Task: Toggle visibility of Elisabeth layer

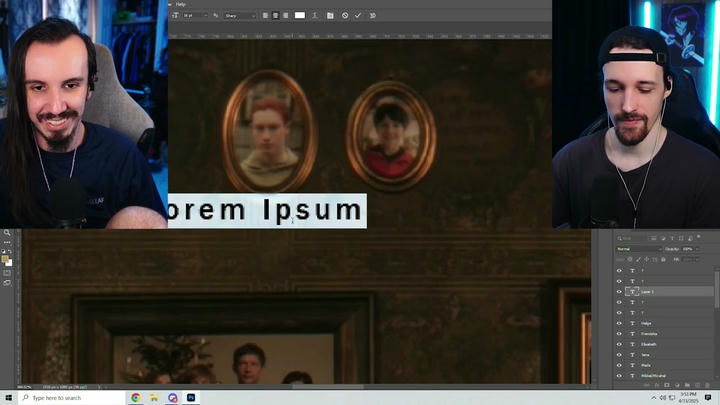Action: click(x=619, y=344)
